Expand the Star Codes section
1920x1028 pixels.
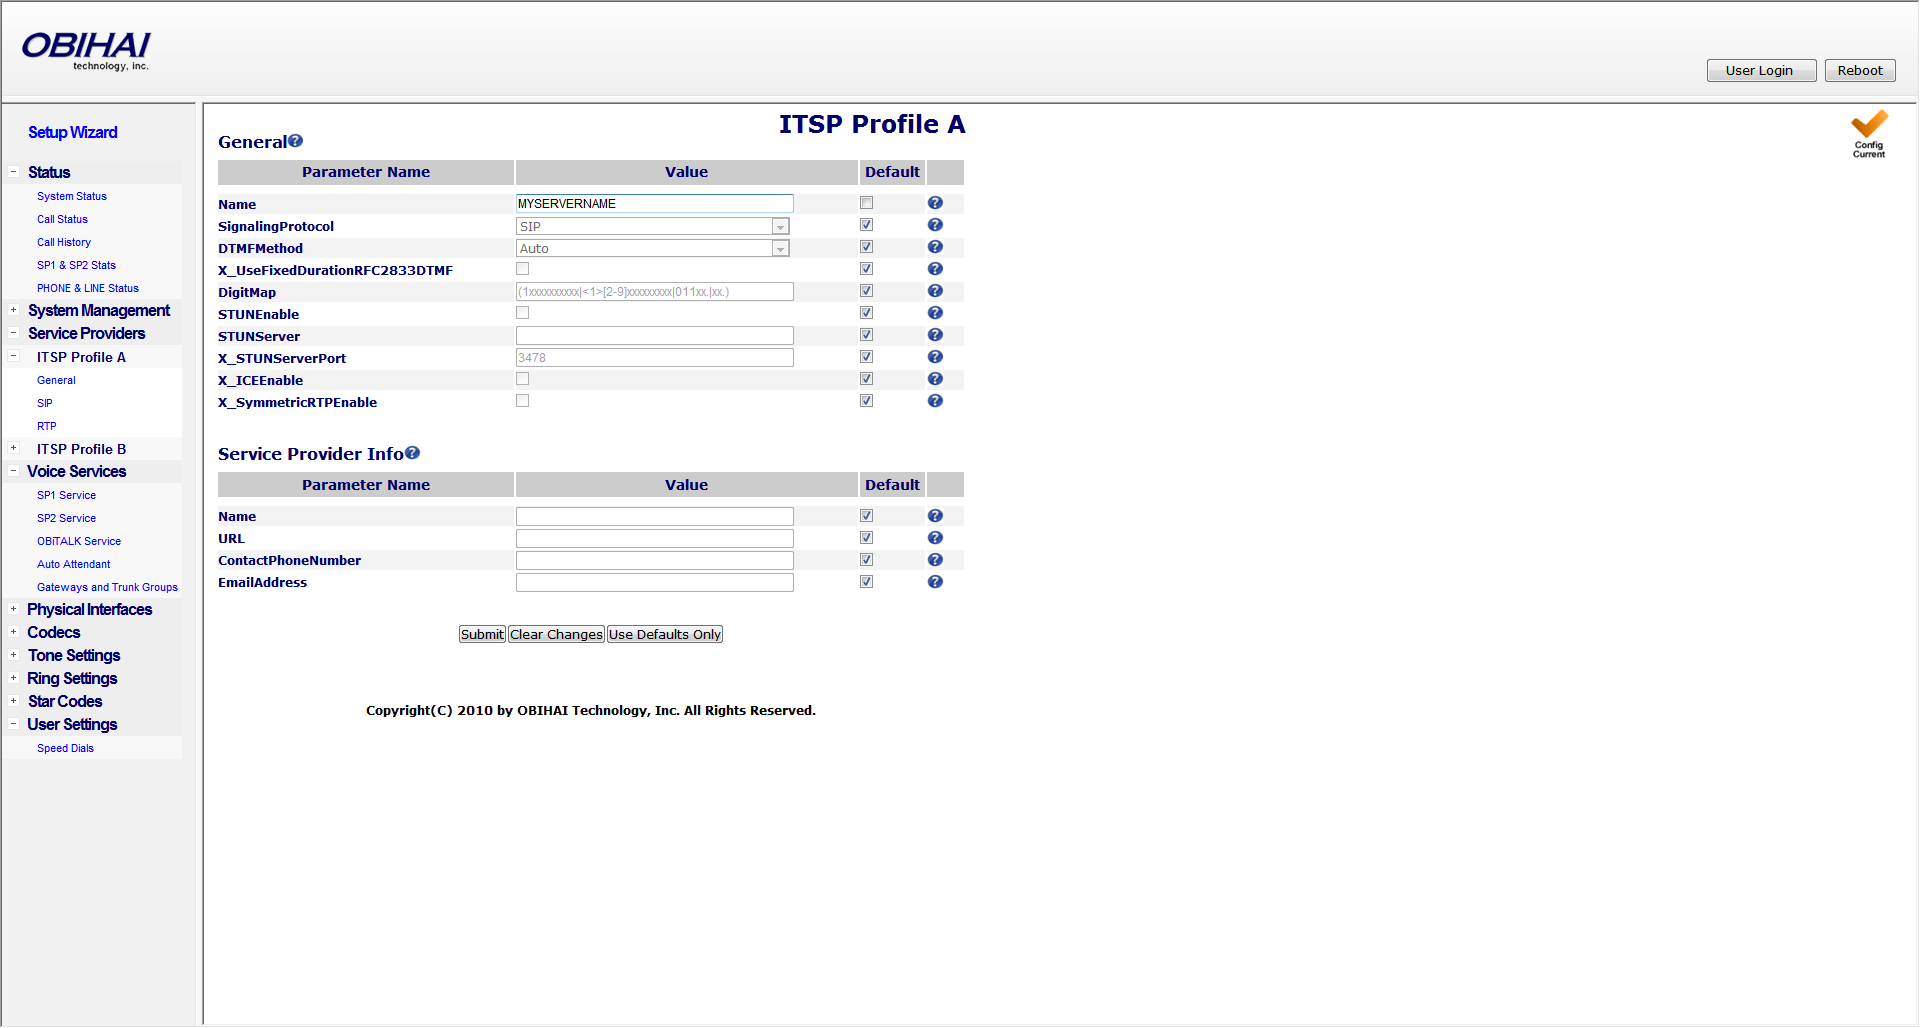(14, 701)
